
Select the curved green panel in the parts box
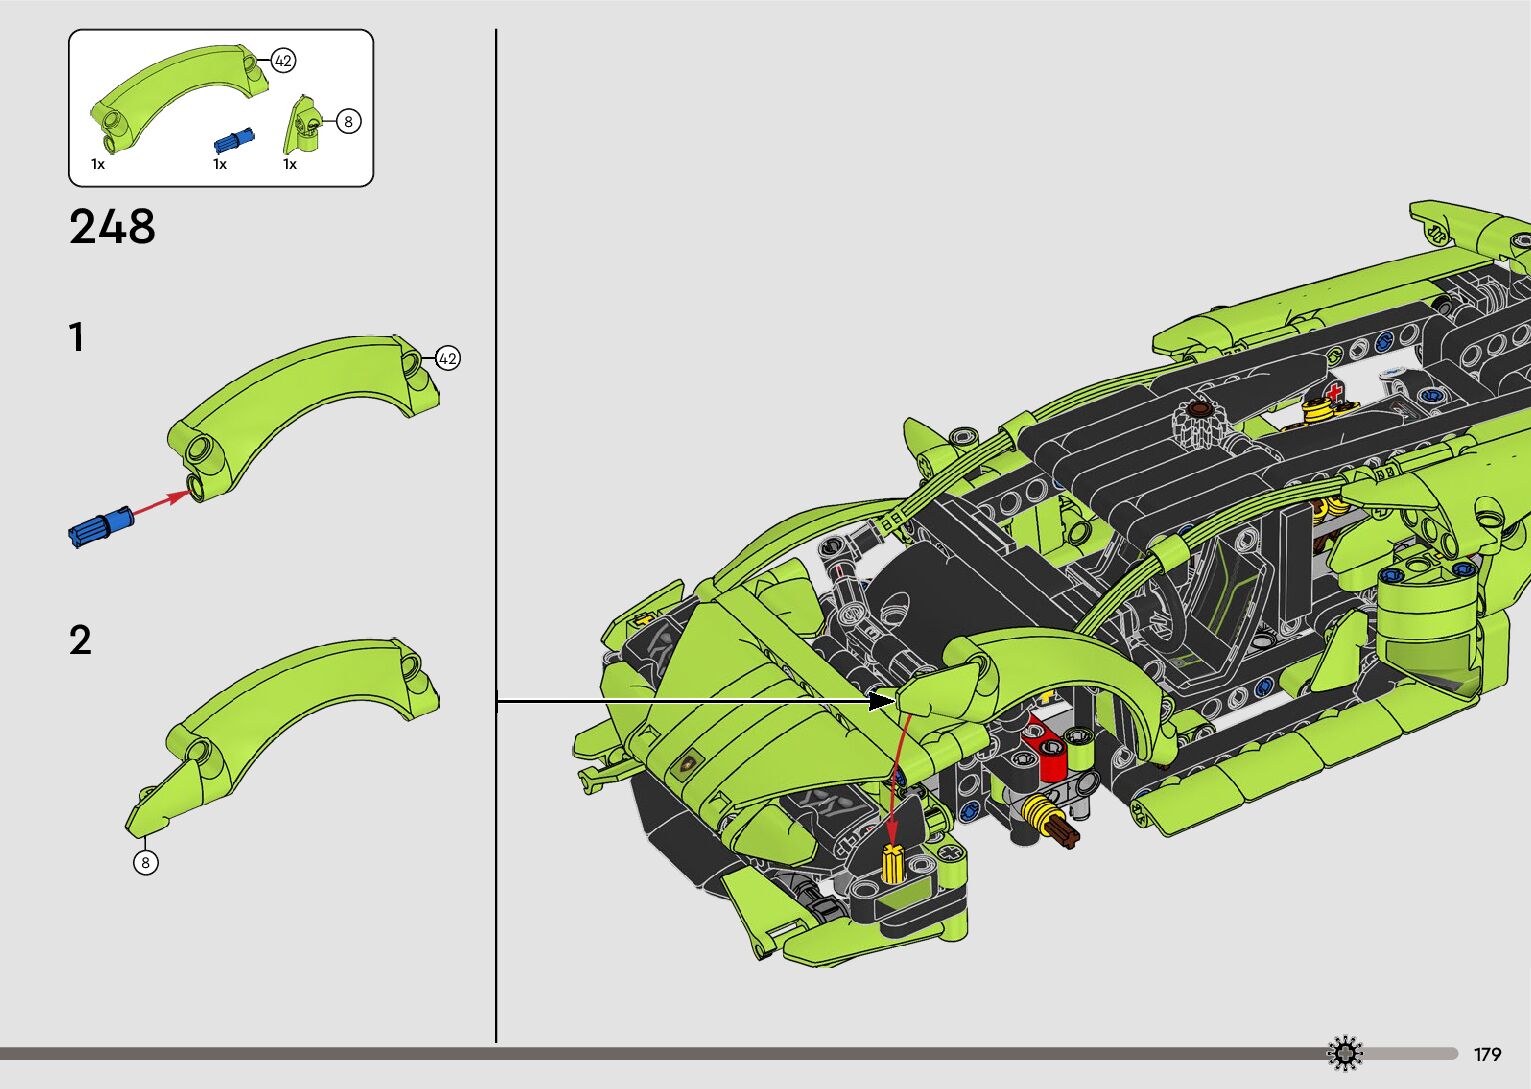point(180,95)
